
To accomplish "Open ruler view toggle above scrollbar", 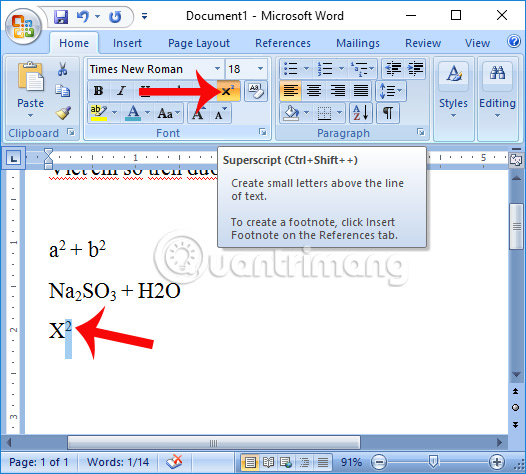I will pos(516,159).
